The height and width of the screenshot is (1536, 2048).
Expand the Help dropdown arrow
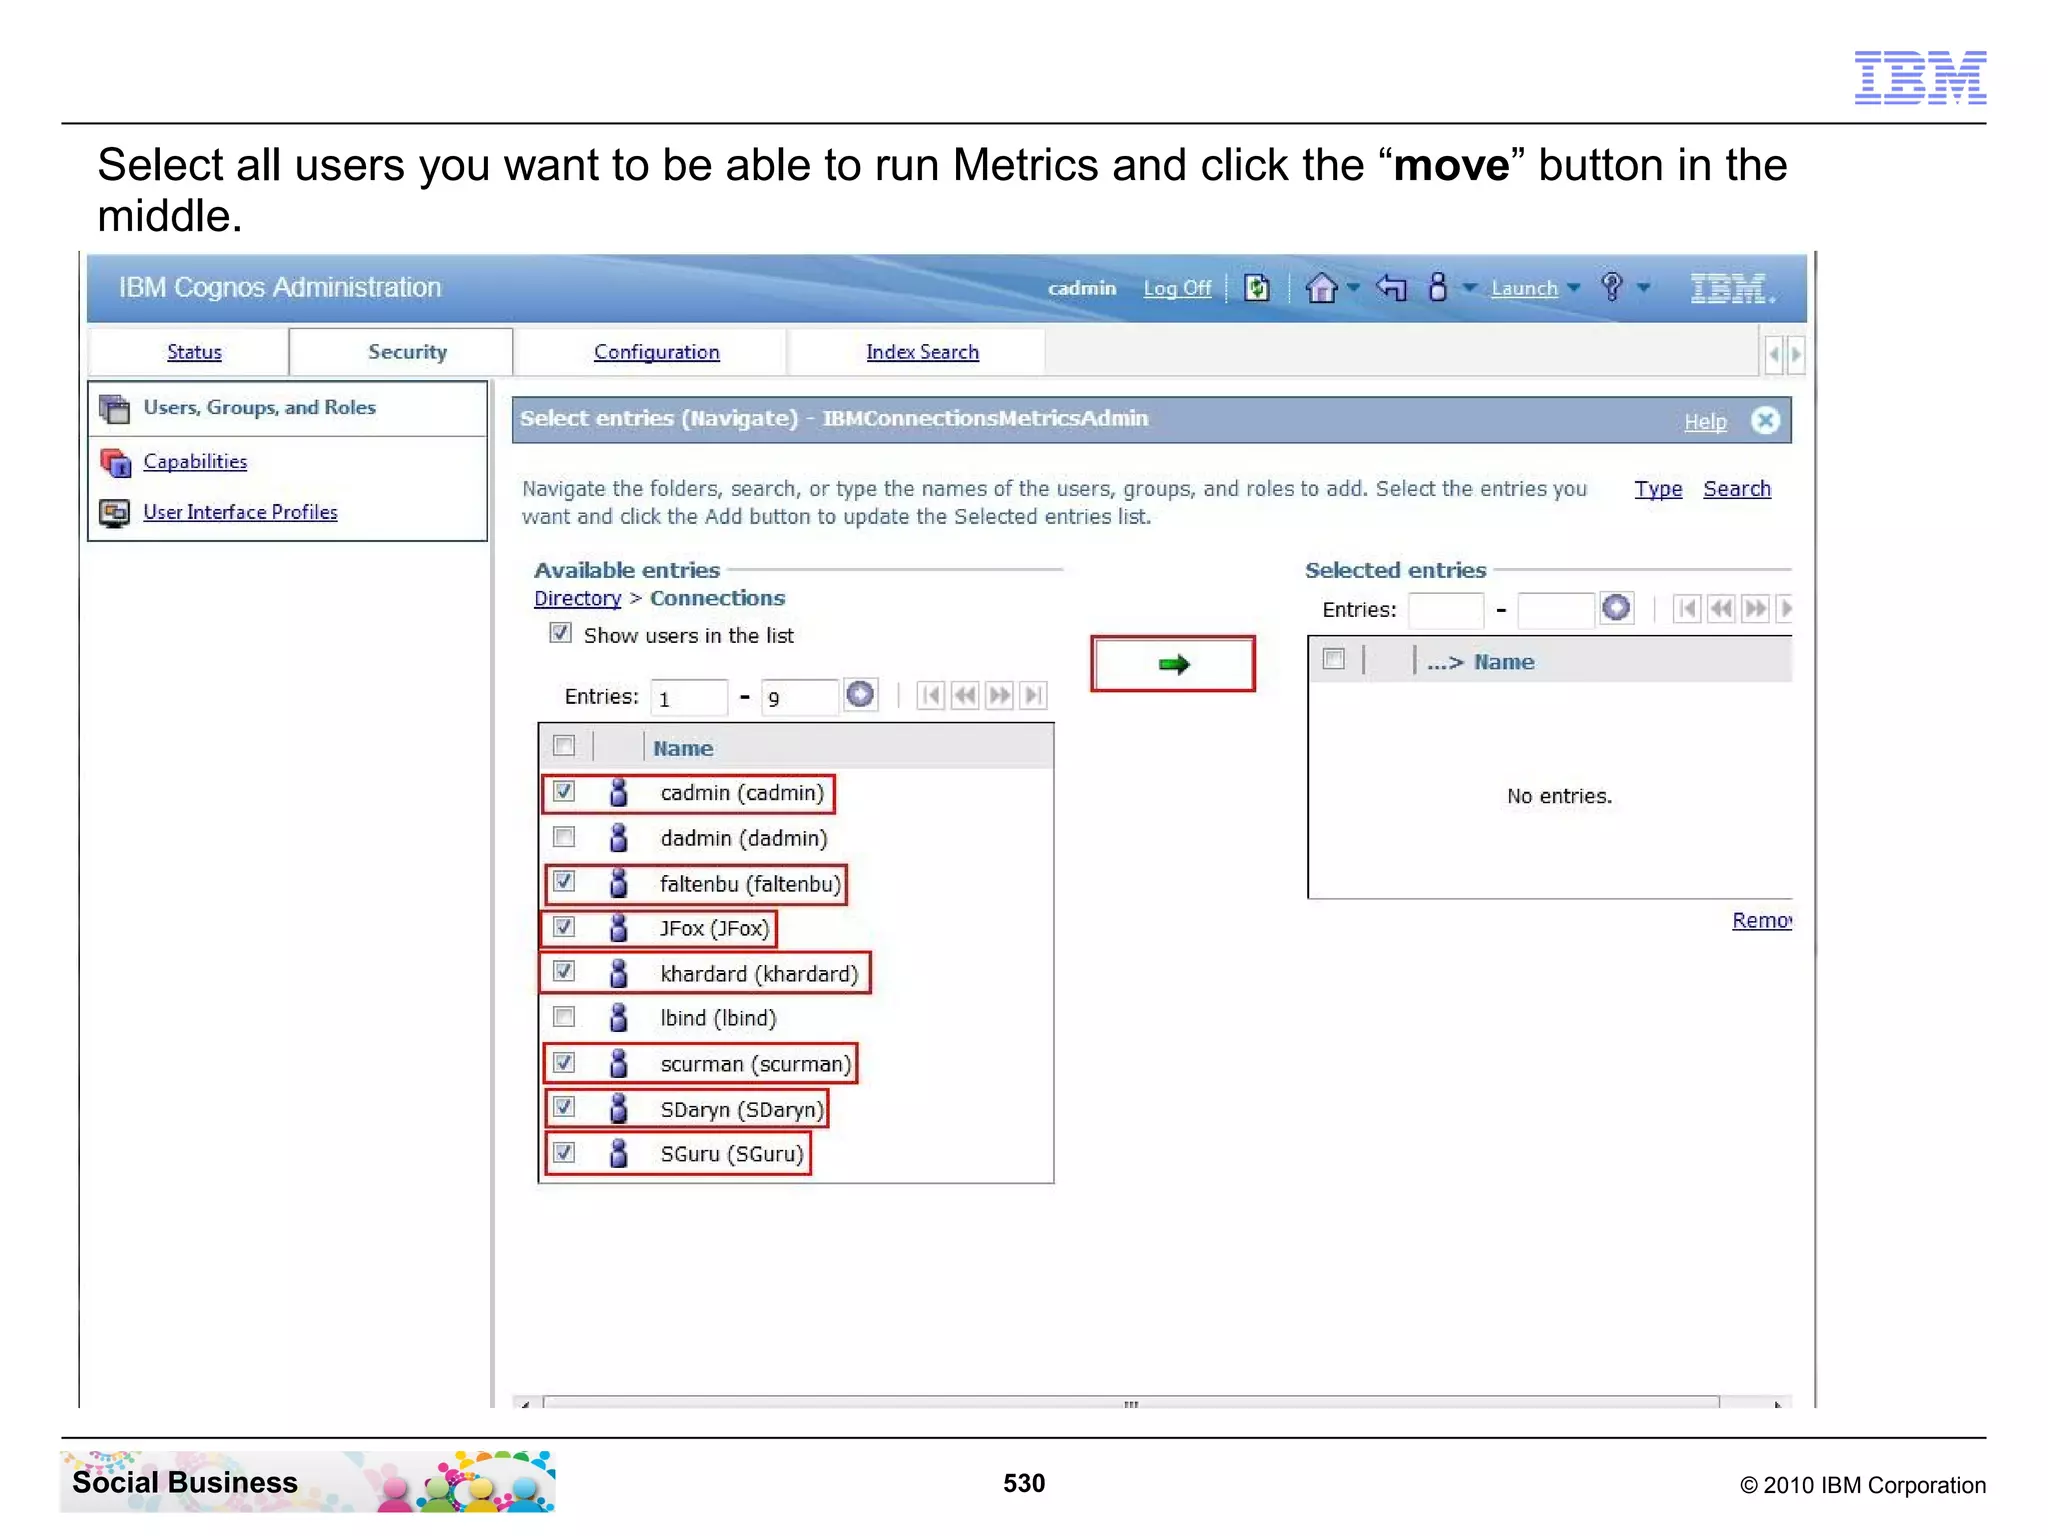(1643, 288)
